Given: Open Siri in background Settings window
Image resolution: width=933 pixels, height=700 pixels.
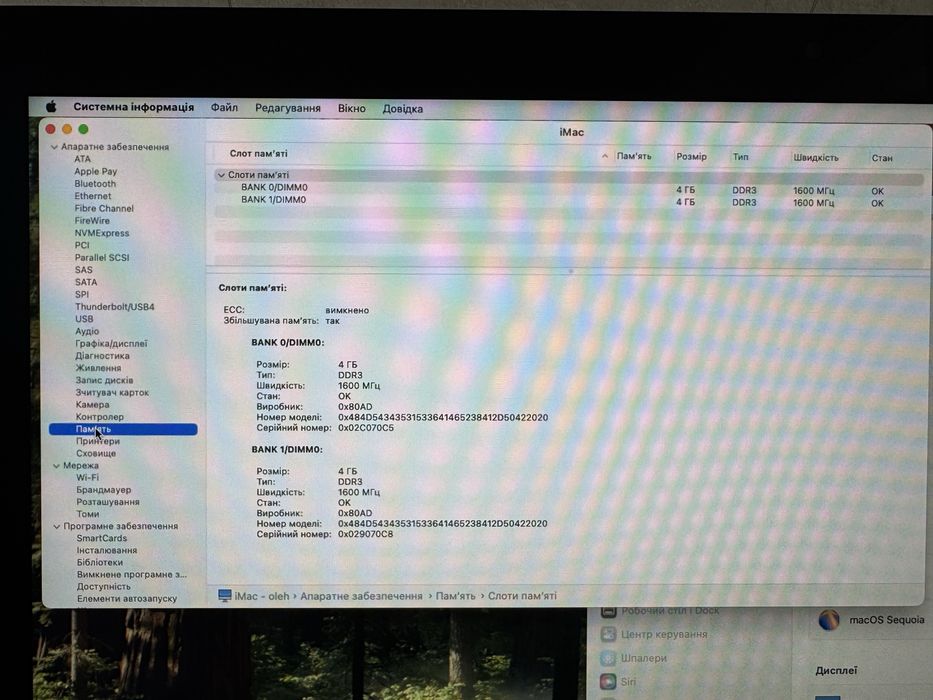Looking at the screenshot, I should coord(628,682).
